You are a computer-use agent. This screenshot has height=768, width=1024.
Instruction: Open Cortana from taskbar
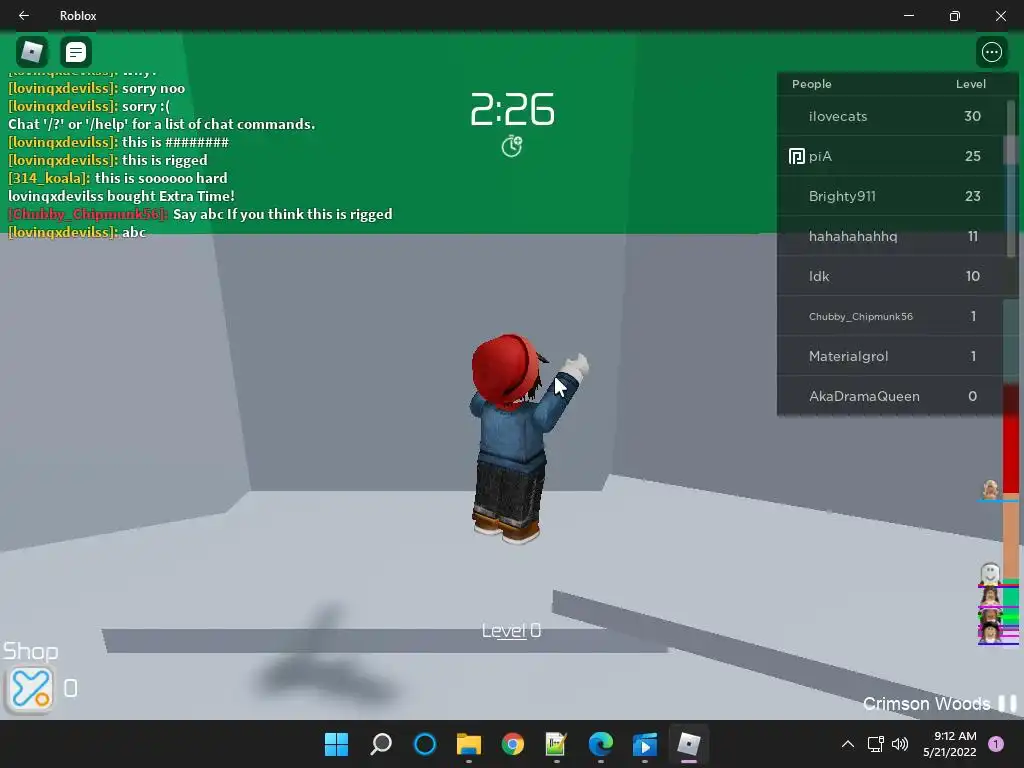coord(424,744)
